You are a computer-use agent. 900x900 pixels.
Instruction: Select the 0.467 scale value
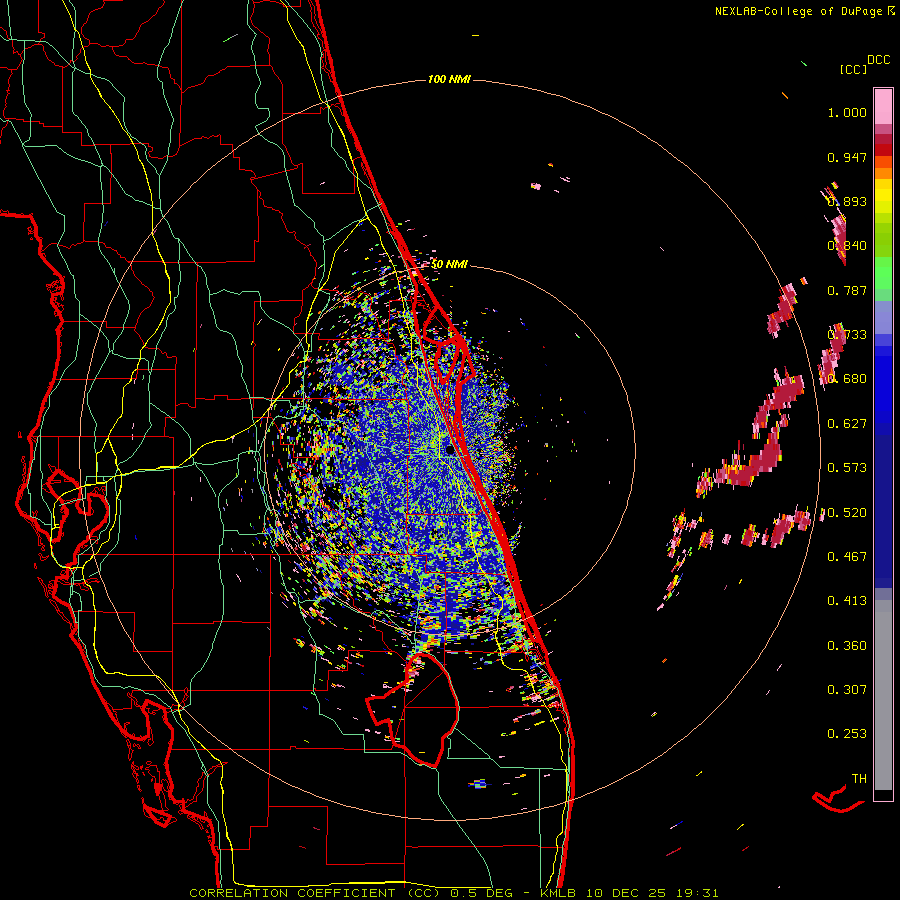[847, 557]
